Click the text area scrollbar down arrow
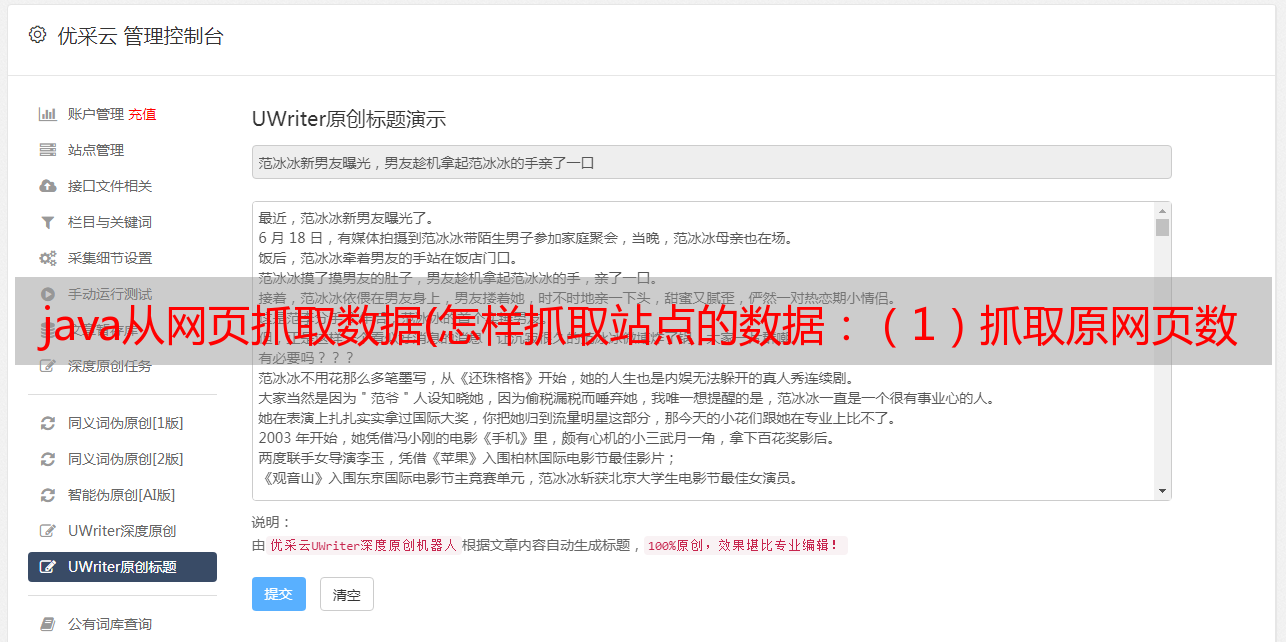1286x642 pixels. pos(1162,491)
